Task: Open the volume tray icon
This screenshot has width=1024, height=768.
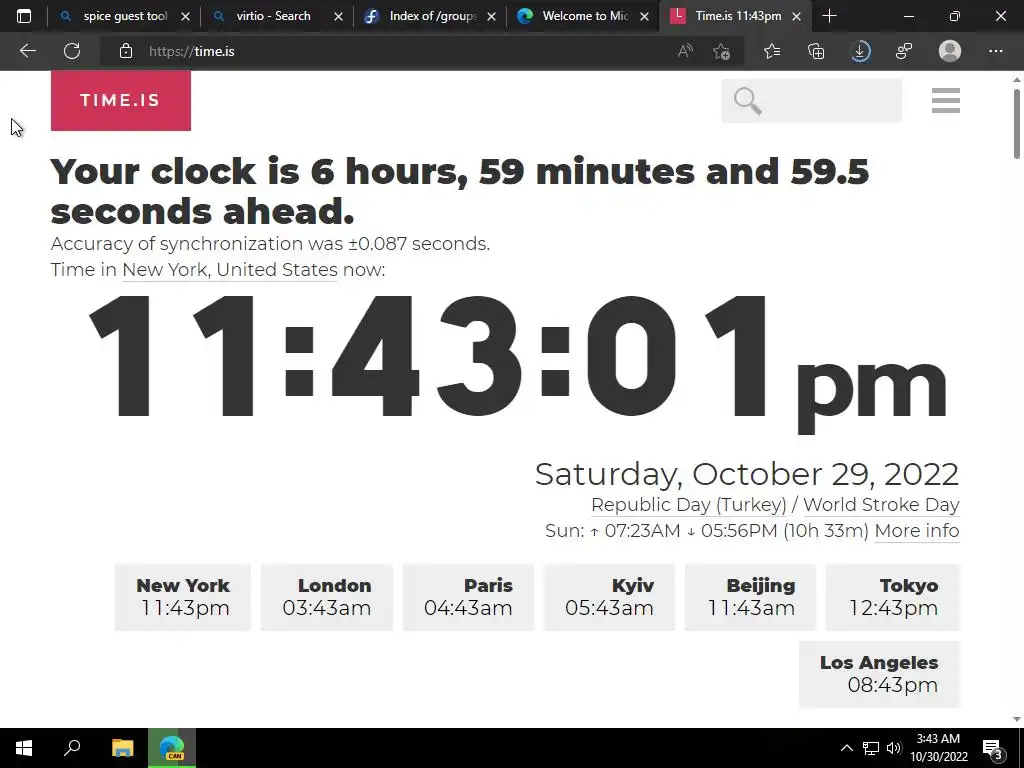Action: tap(894, 748)
